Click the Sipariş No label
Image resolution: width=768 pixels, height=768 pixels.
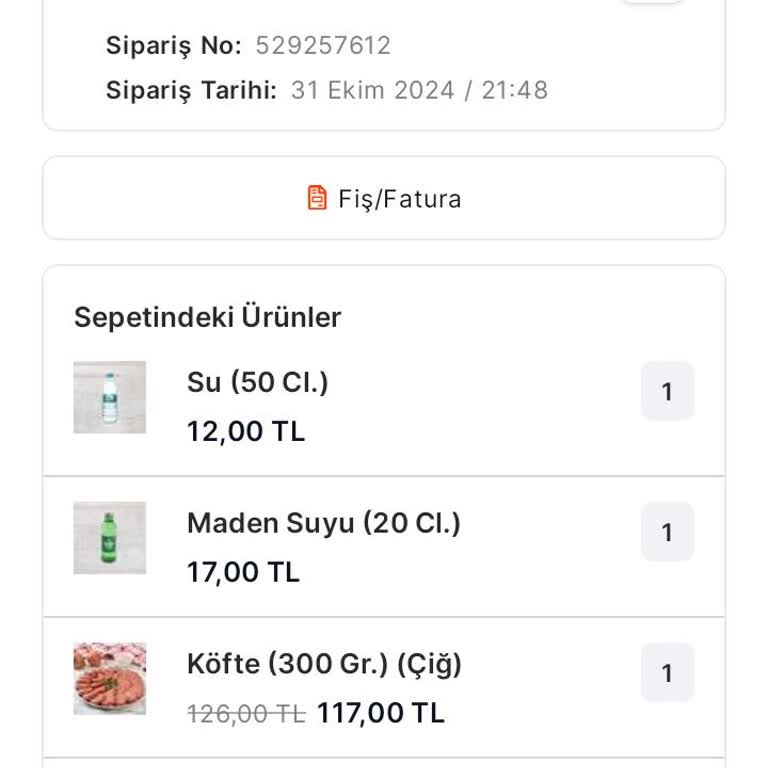(x=174, y=46)
